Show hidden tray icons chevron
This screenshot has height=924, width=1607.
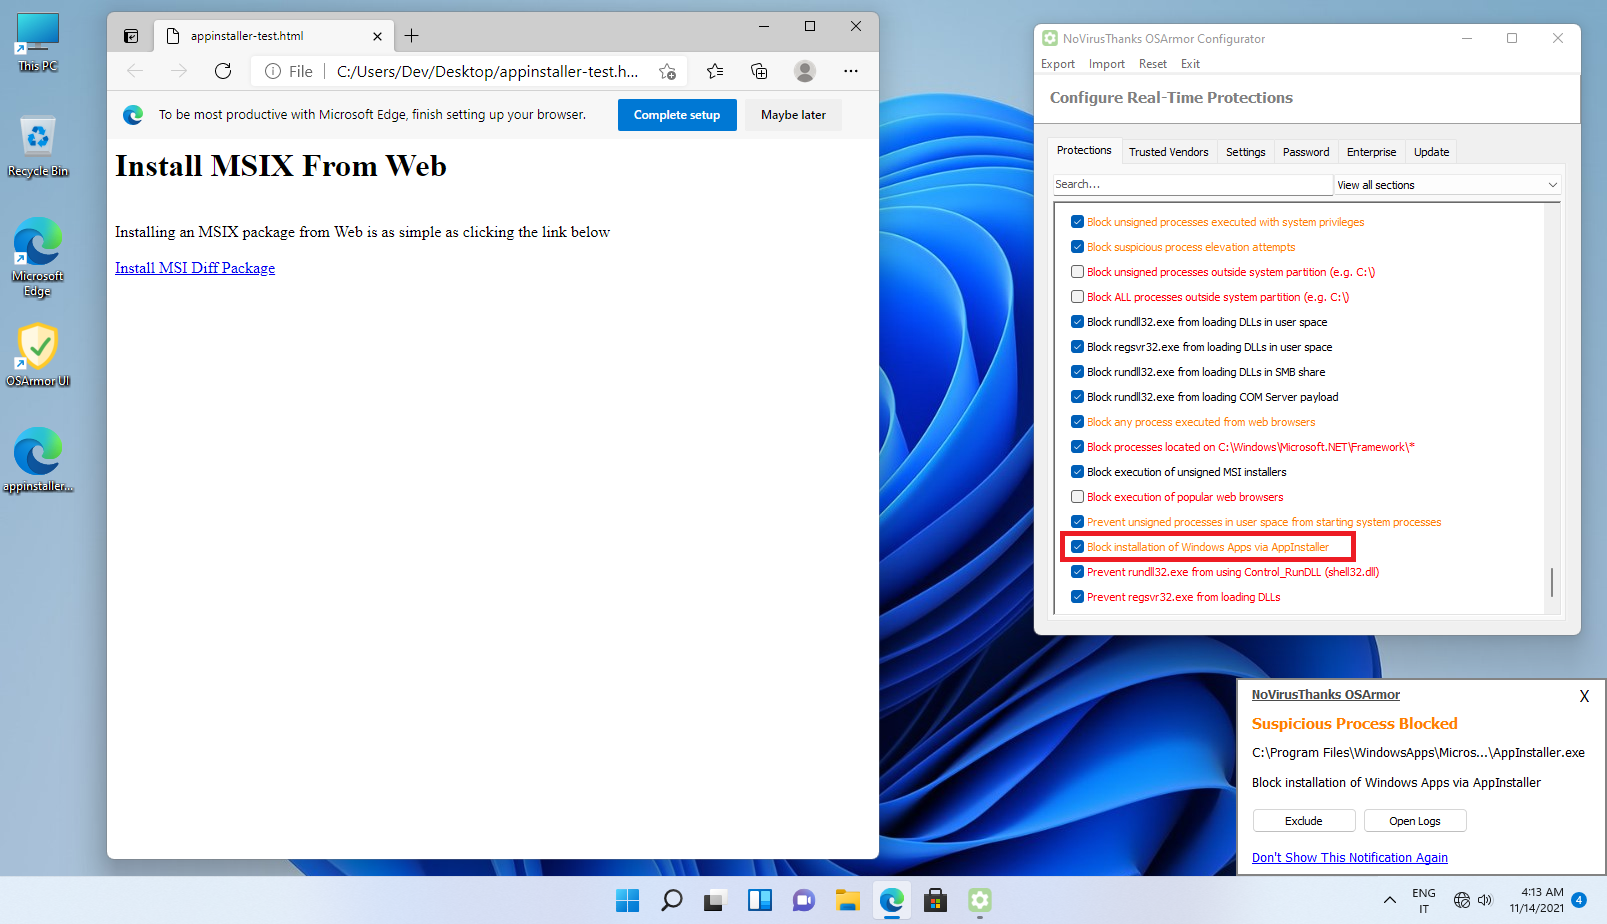(1390, 901)
